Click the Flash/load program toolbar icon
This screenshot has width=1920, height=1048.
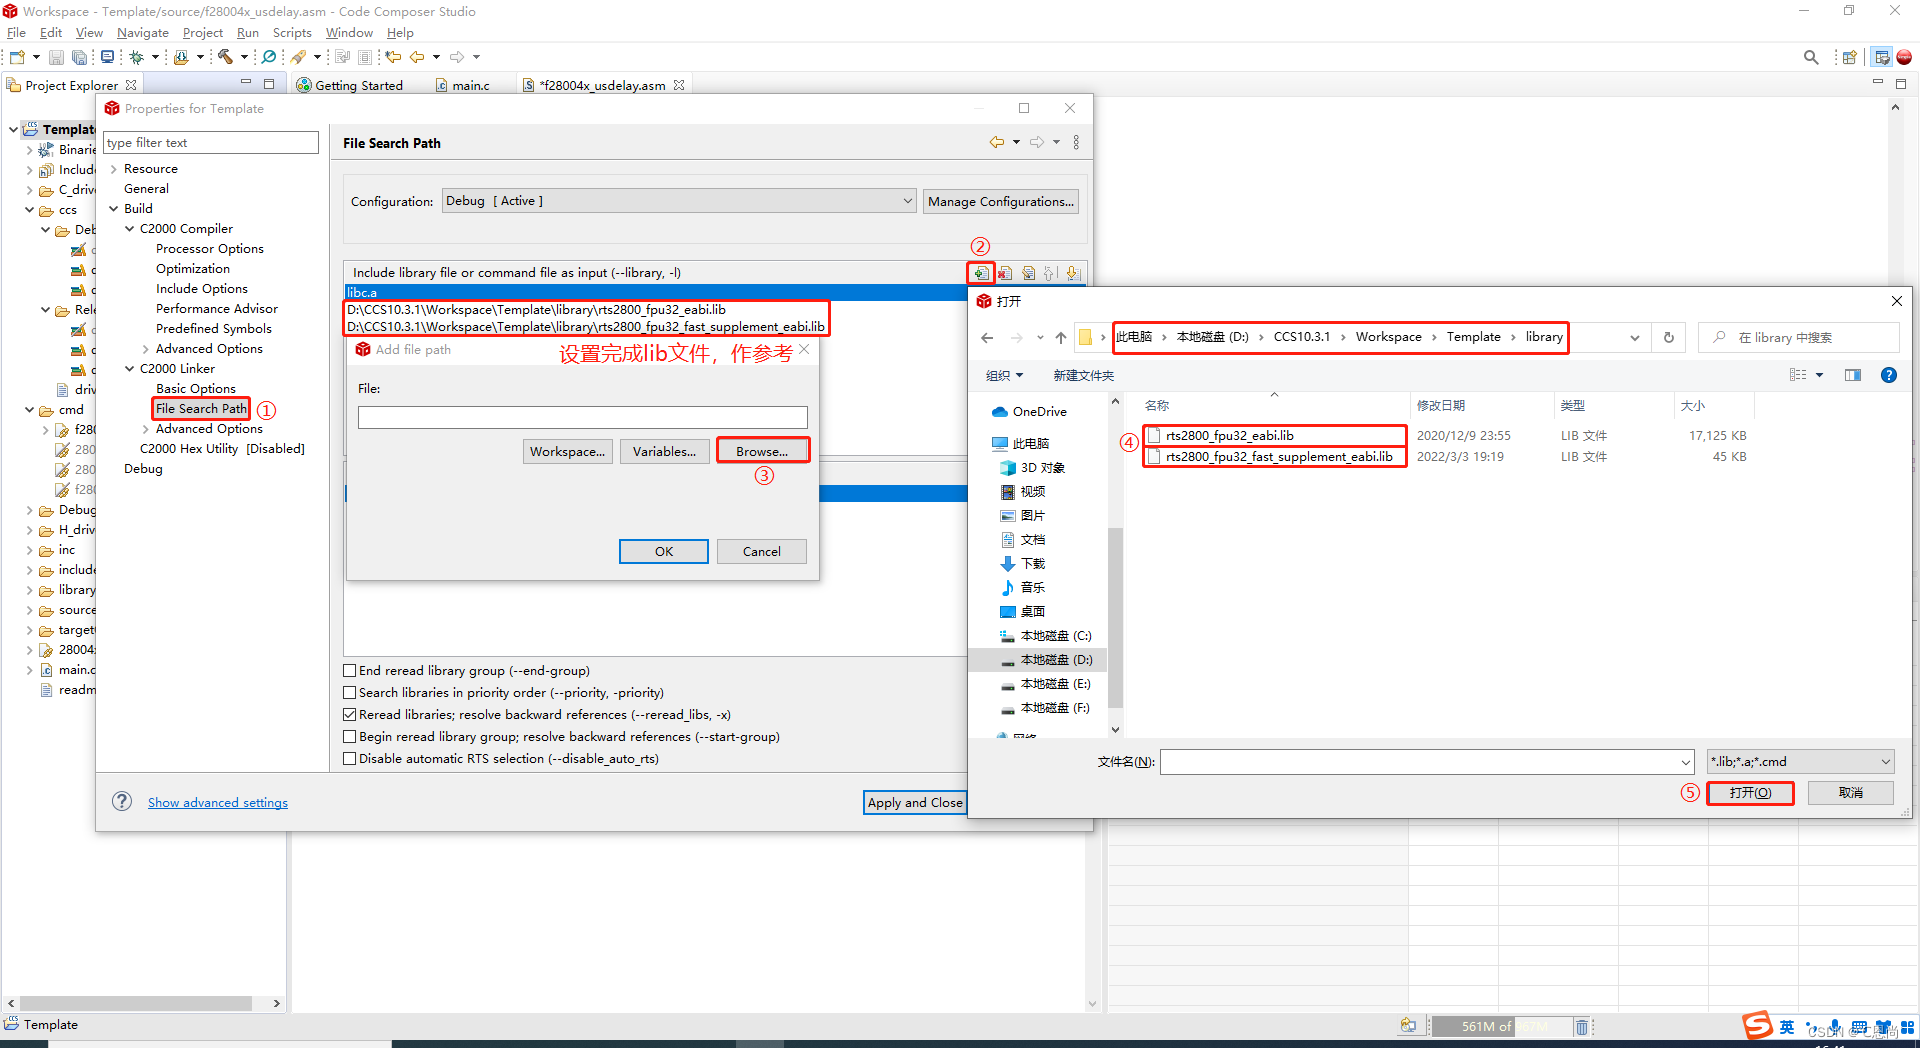(181, 57)
